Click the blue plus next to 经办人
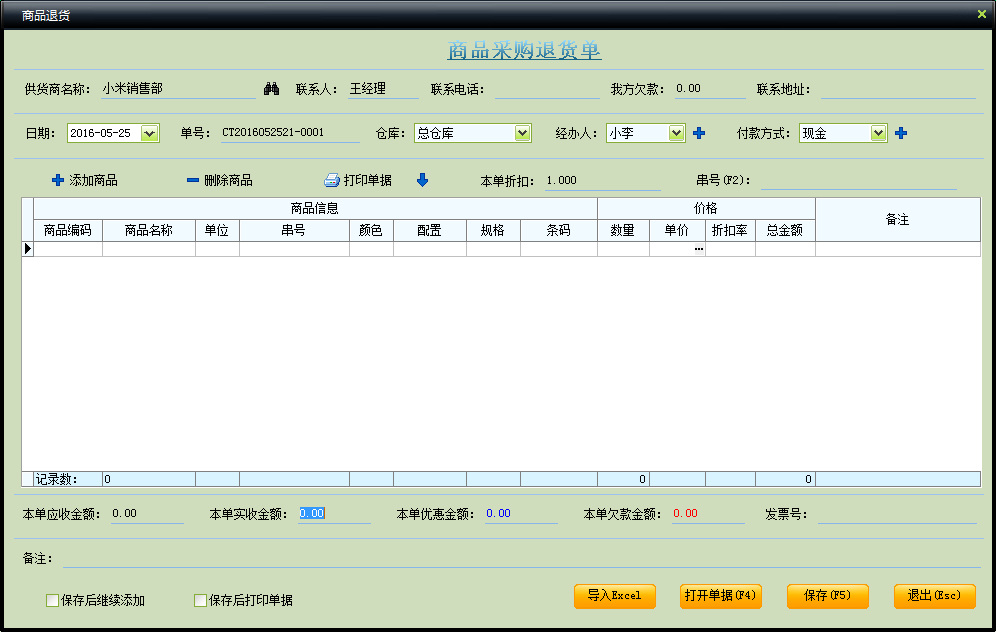This screenshot has height=632, width=996. 699,133
